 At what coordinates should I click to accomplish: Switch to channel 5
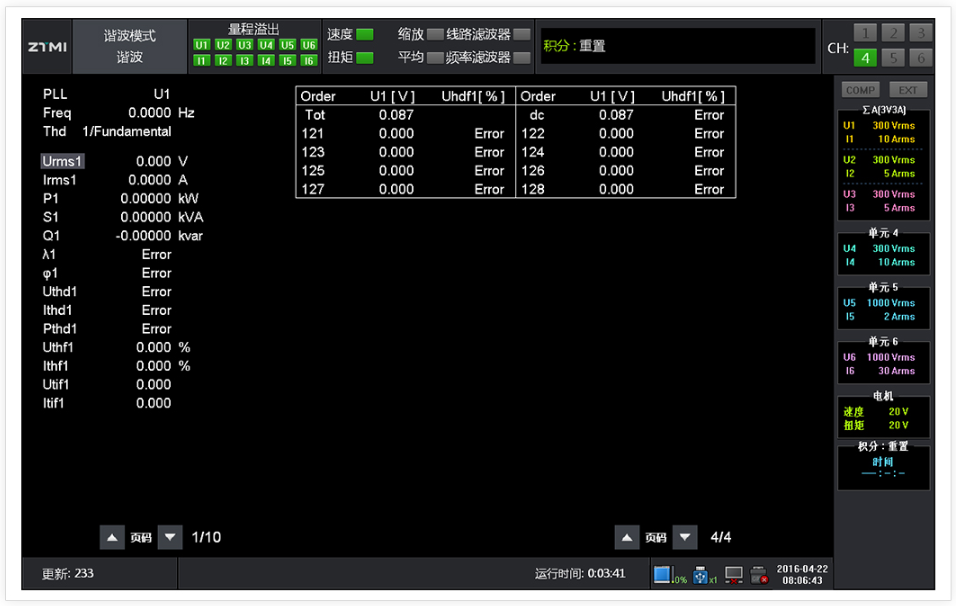[x=893, y=57]
